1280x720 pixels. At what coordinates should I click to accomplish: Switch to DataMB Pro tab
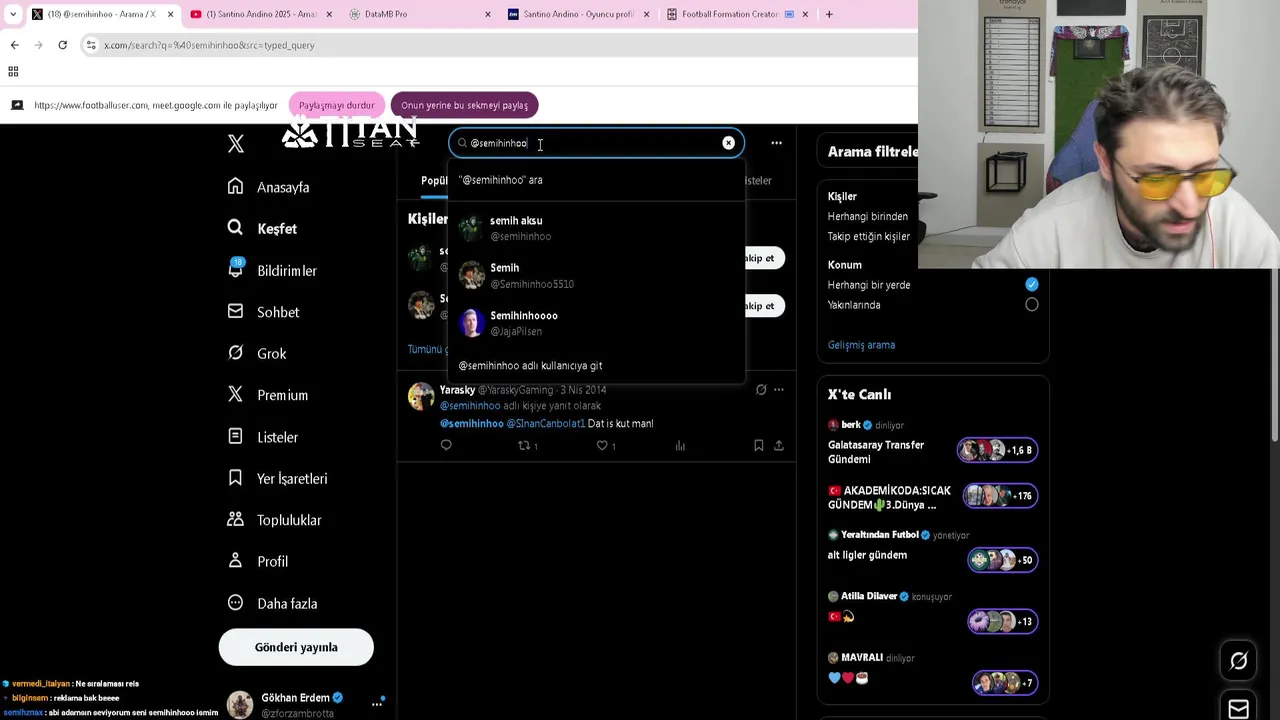(x=420, y=14)
